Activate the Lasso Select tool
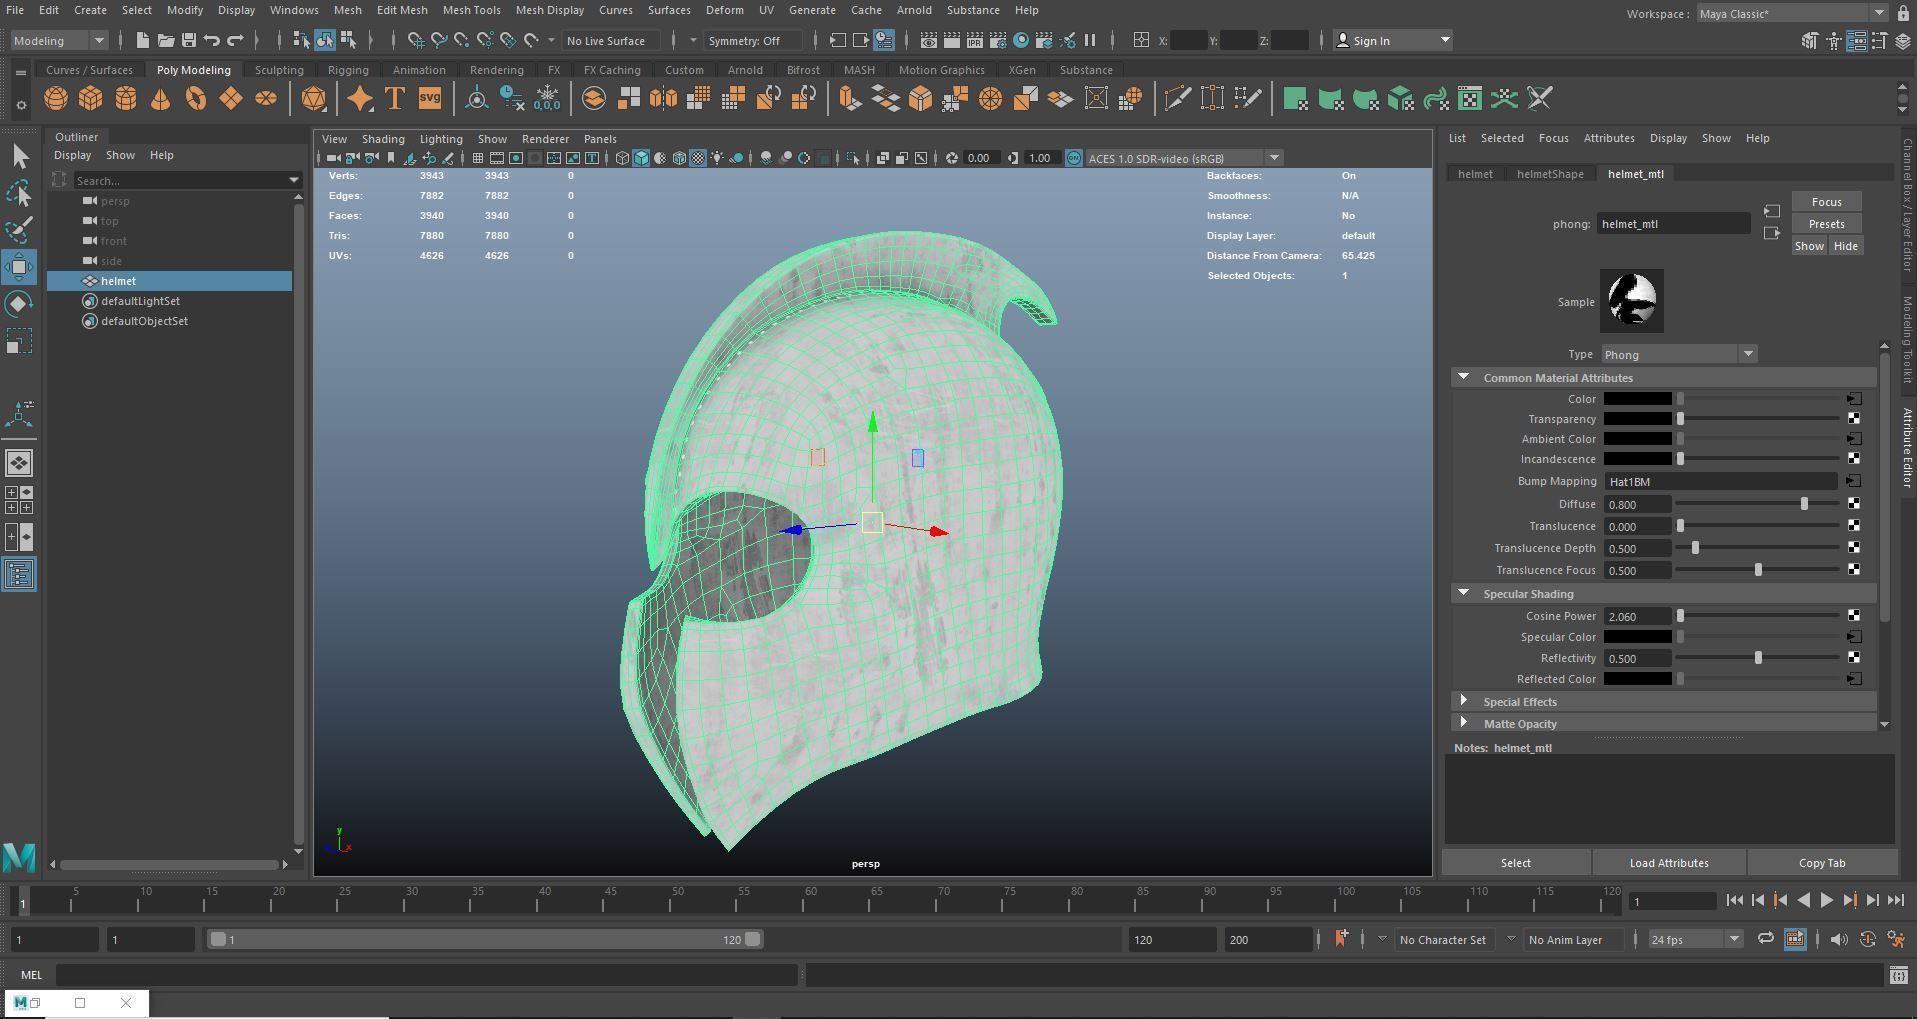 coord(19,193)
